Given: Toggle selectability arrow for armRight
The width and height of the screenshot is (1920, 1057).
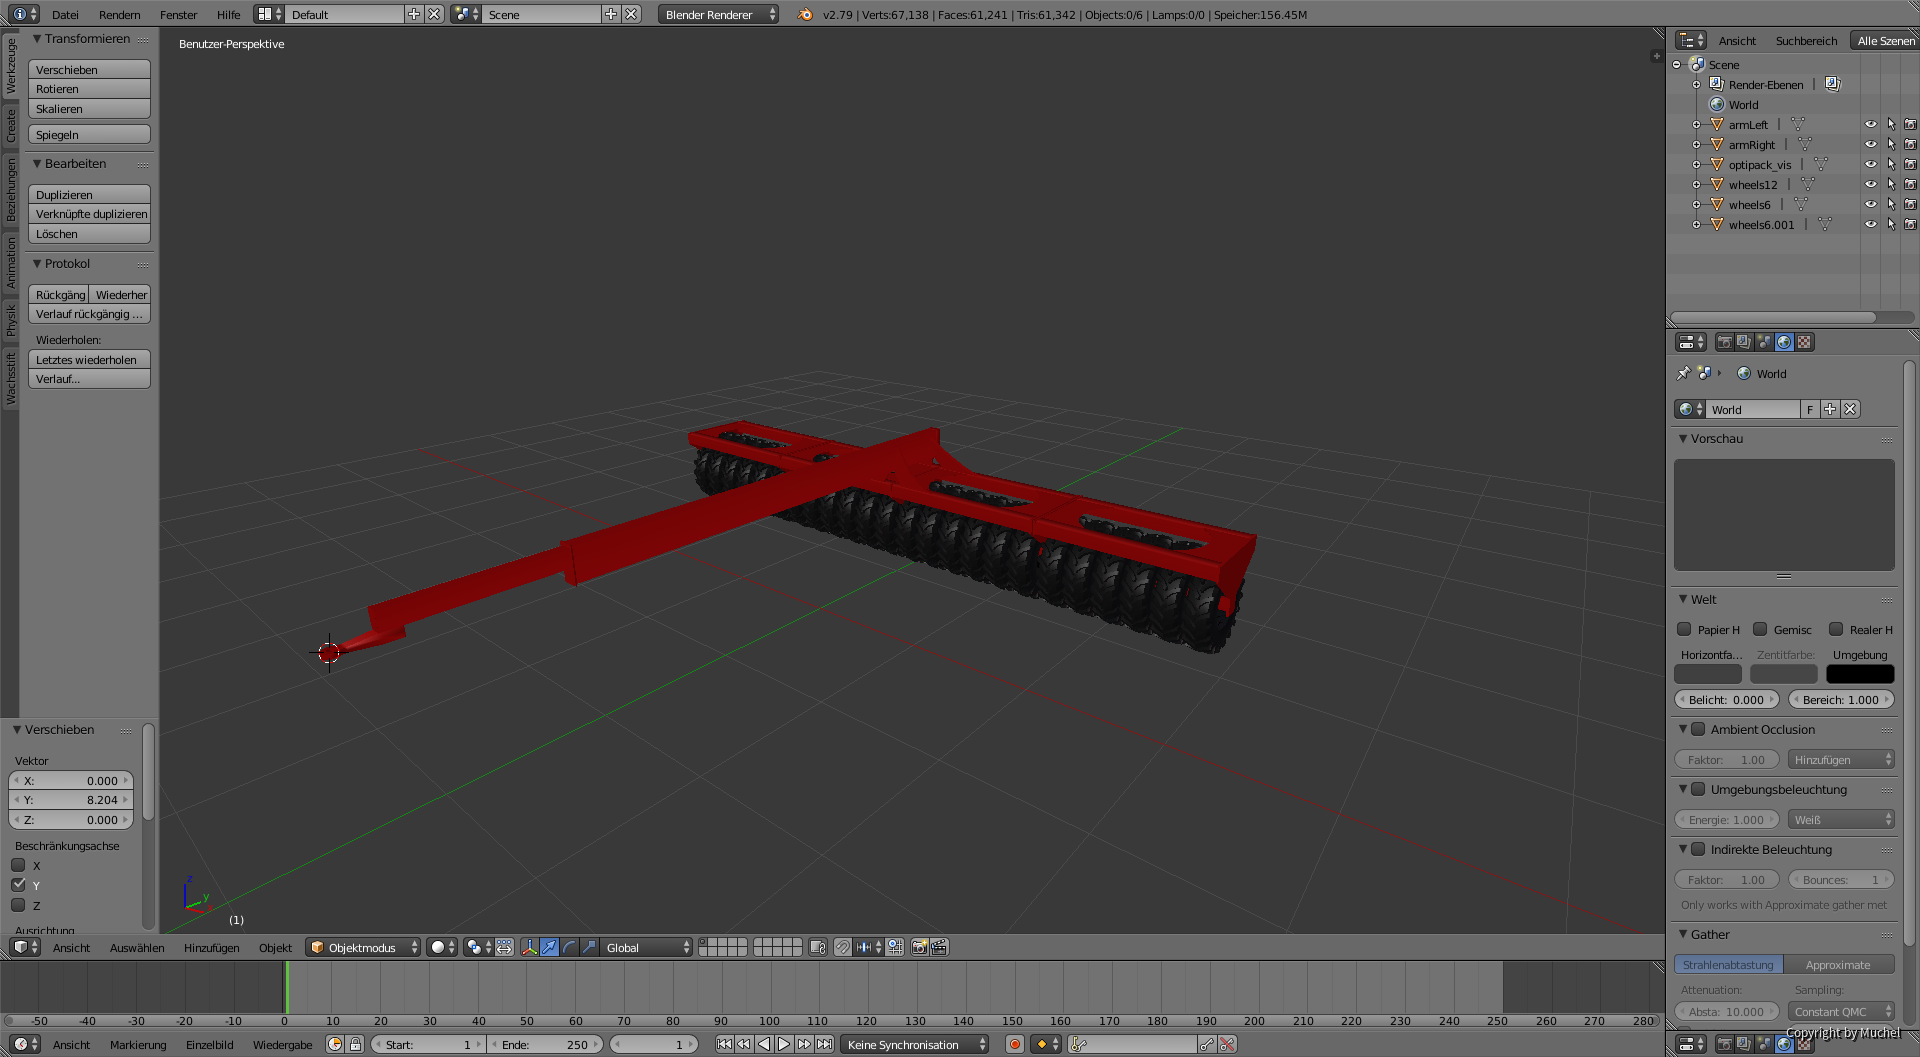Looking at the screenshot, I should click(x=1891, y=144).
